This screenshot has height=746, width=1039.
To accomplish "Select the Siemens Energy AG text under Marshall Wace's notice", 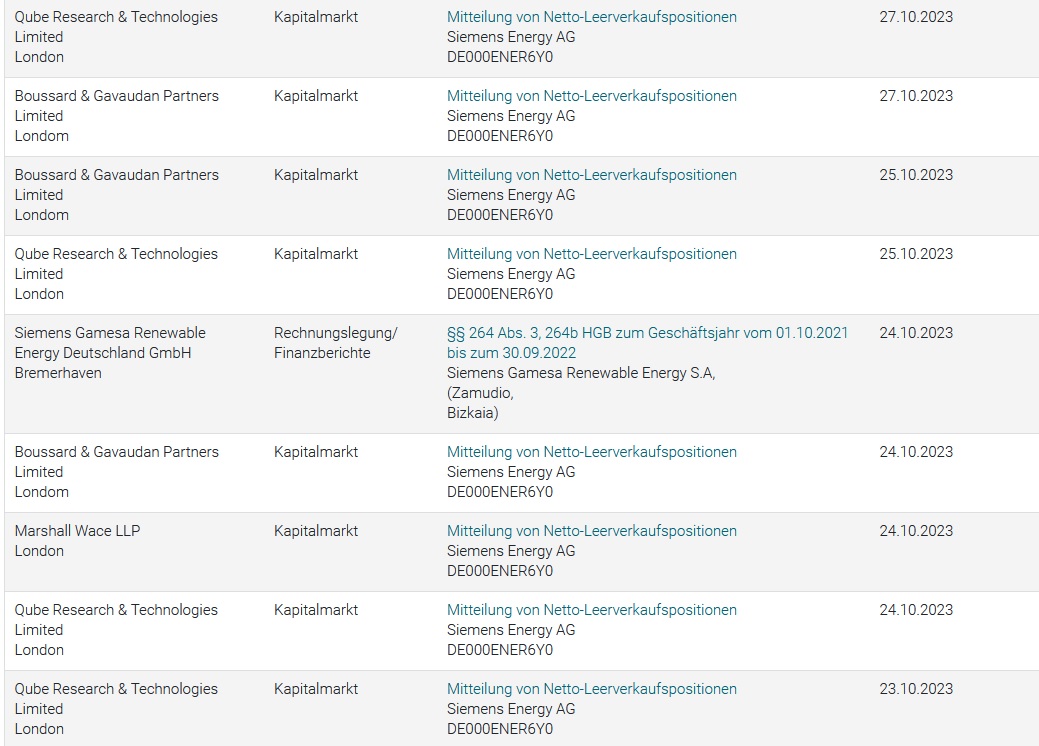I will (503, 551).
